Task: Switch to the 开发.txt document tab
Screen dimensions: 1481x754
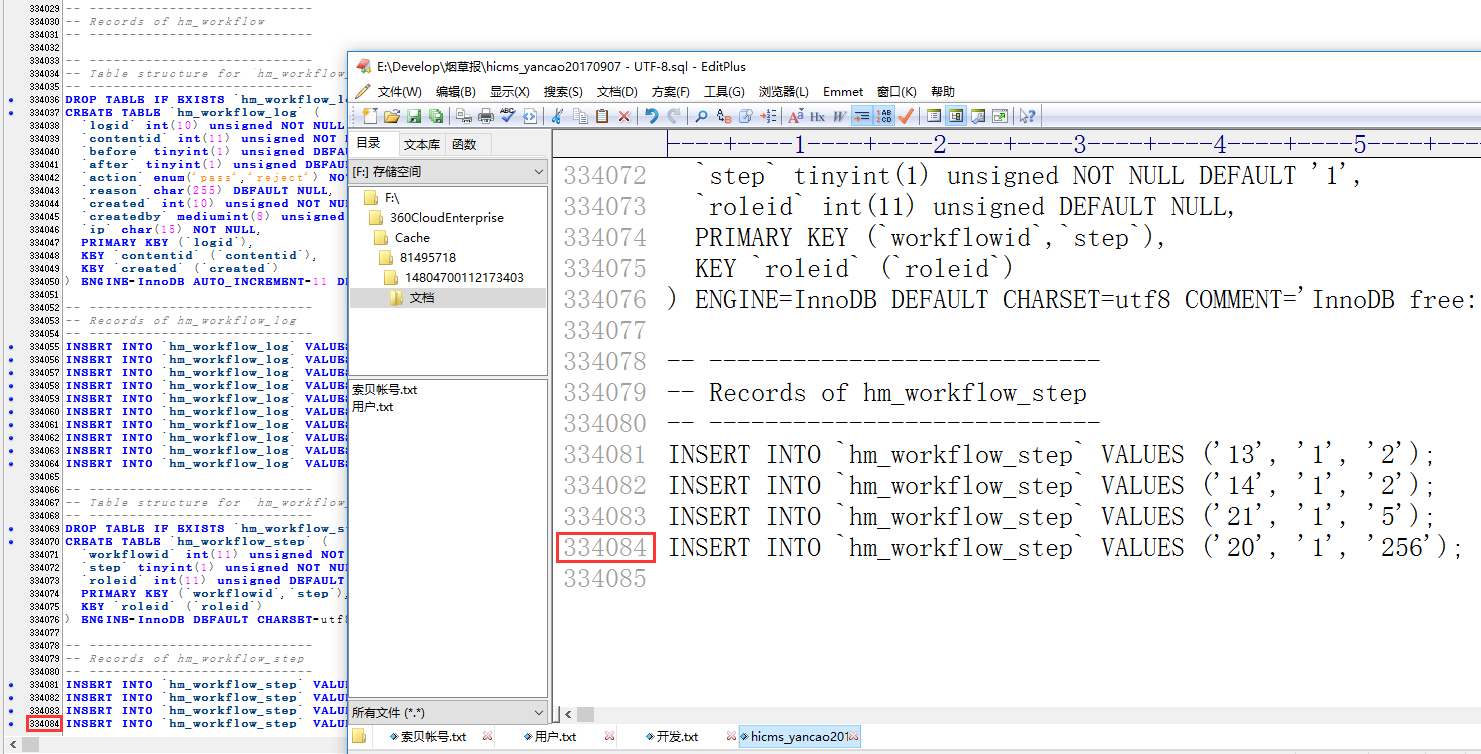Action: point(676,737)
